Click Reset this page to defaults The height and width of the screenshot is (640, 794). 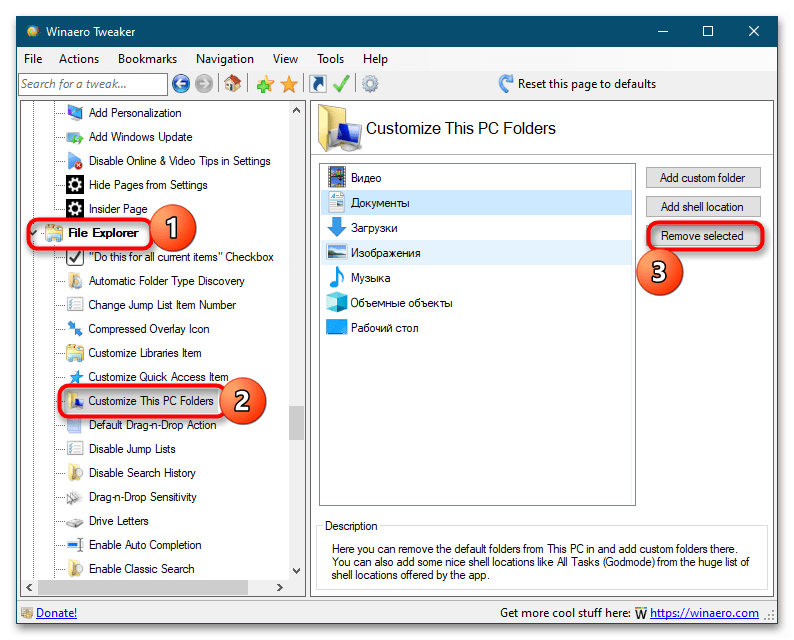[585, 84]
